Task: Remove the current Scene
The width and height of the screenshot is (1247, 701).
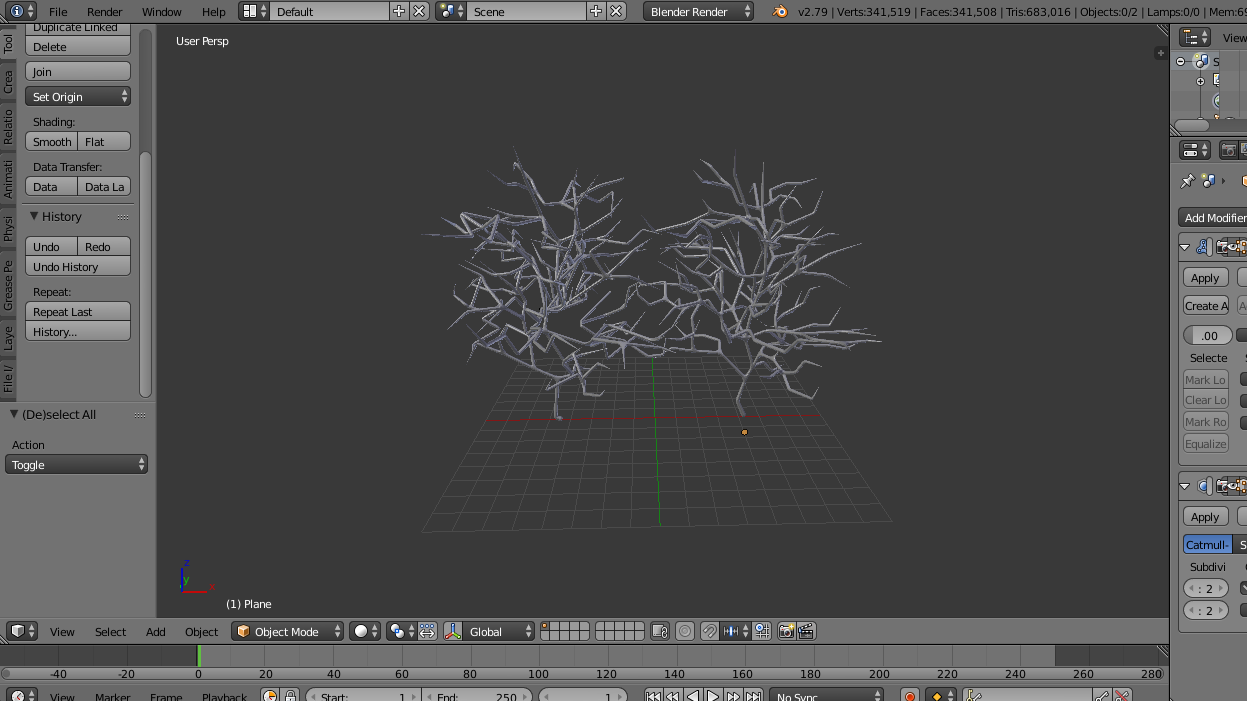Action: (616, 11)
